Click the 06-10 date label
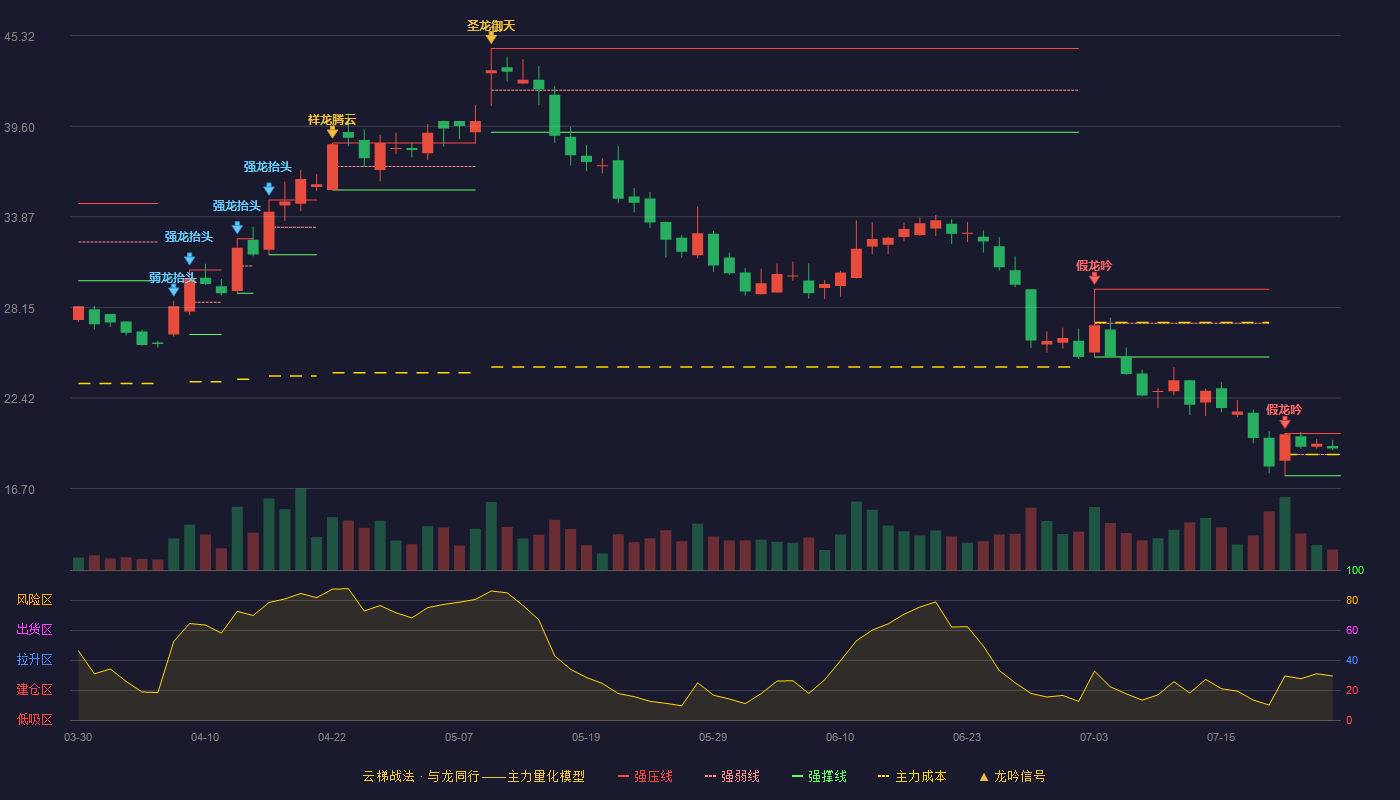This screenshot has width=1400, height=800. (840, 737)
